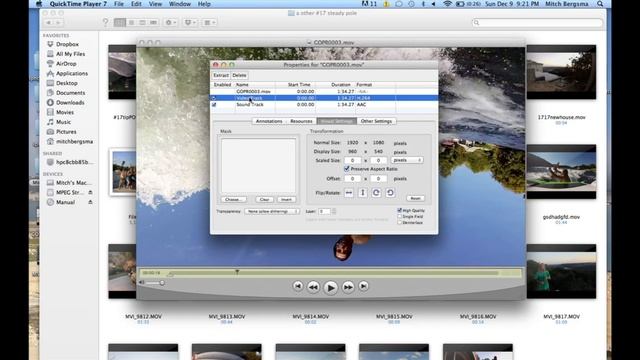Open the Window menu
This screenshot has height=360, width=640.
[180, 4]
